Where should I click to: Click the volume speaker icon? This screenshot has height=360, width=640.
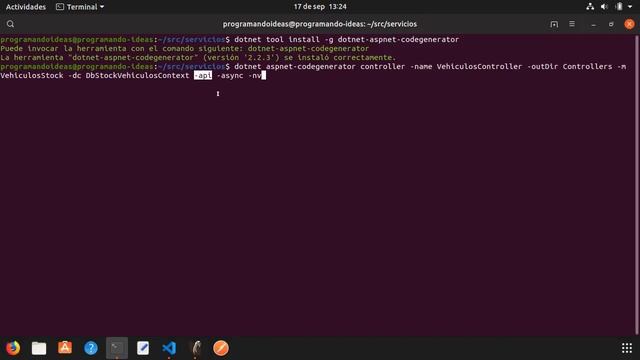coord(604,7)
